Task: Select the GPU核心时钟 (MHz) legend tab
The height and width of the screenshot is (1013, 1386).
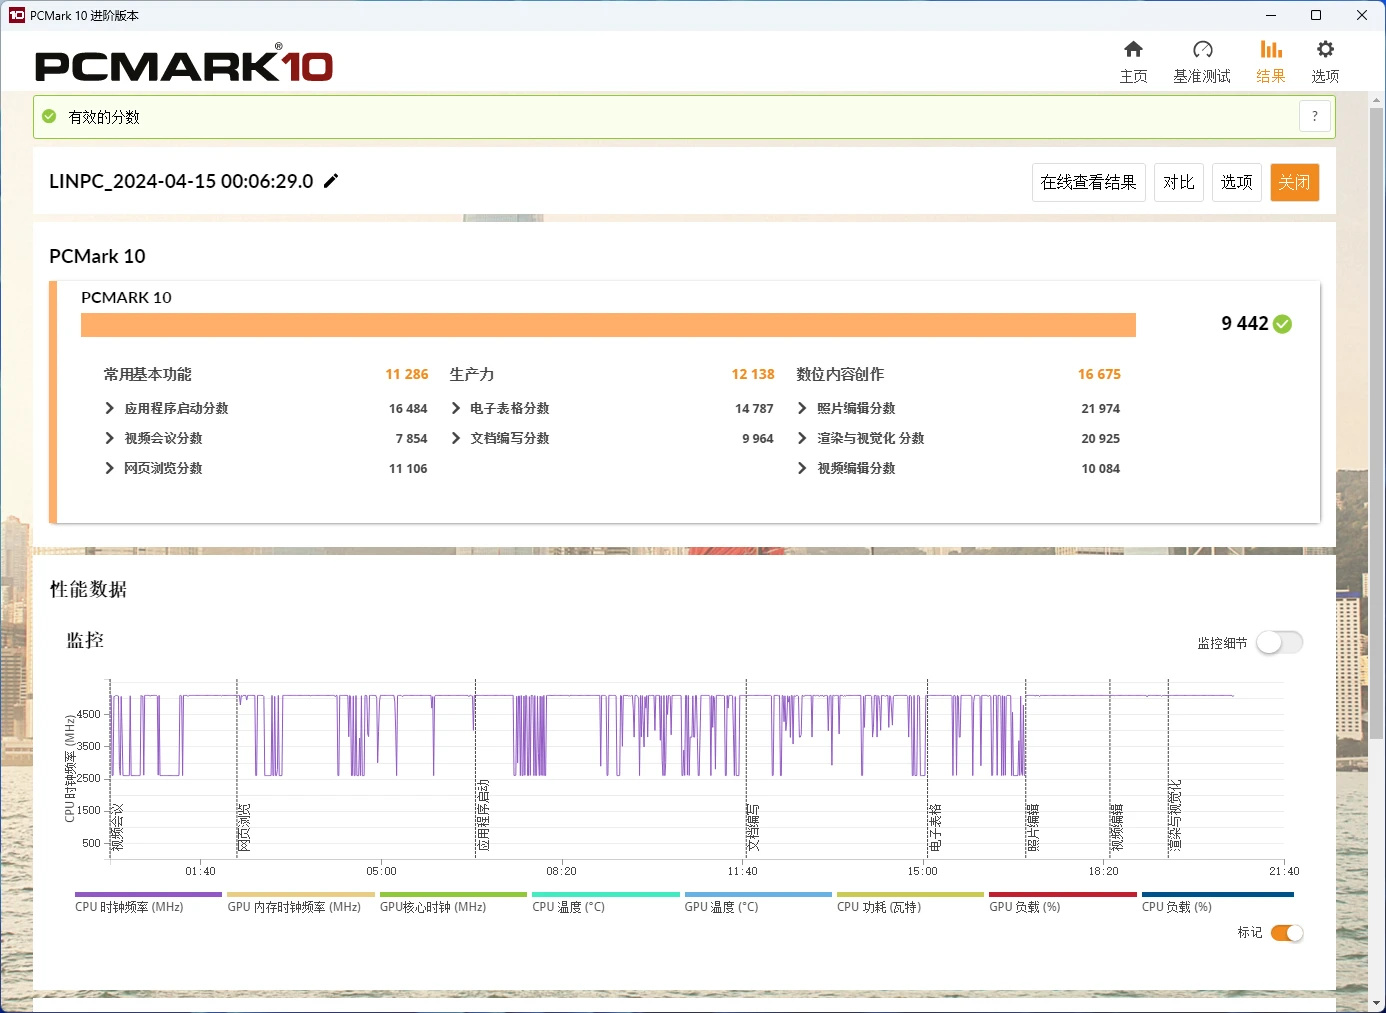Action: click(x=453, y=902)
